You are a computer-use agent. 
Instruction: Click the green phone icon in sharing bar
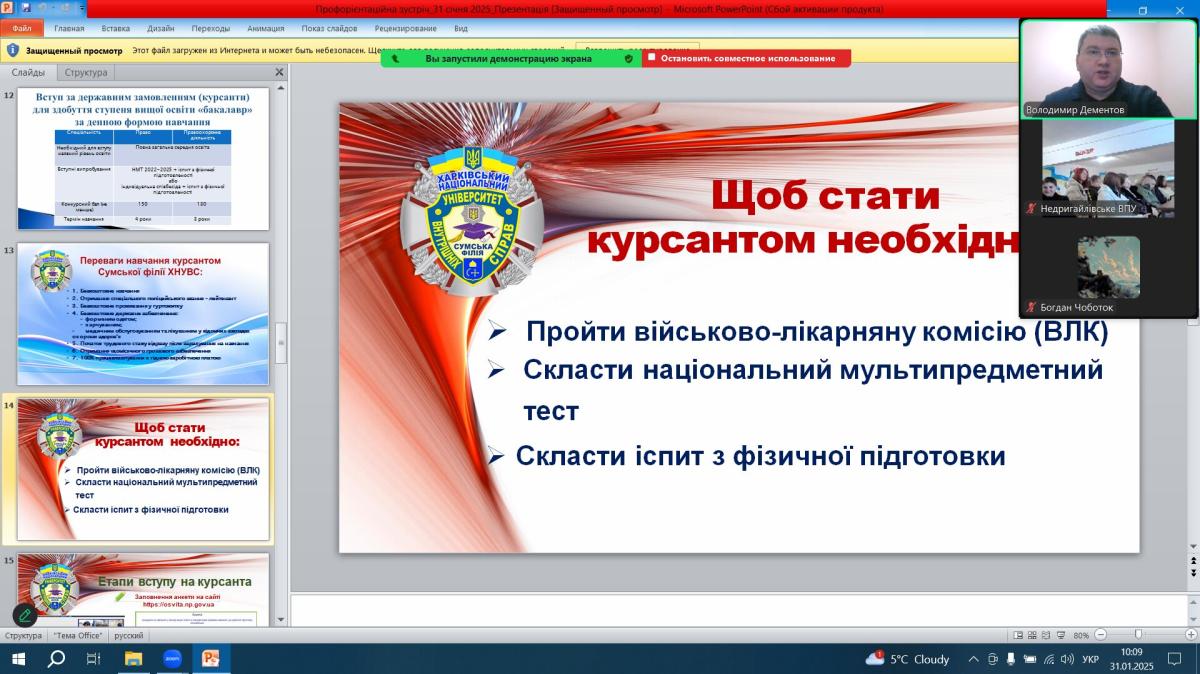(395, 58)
